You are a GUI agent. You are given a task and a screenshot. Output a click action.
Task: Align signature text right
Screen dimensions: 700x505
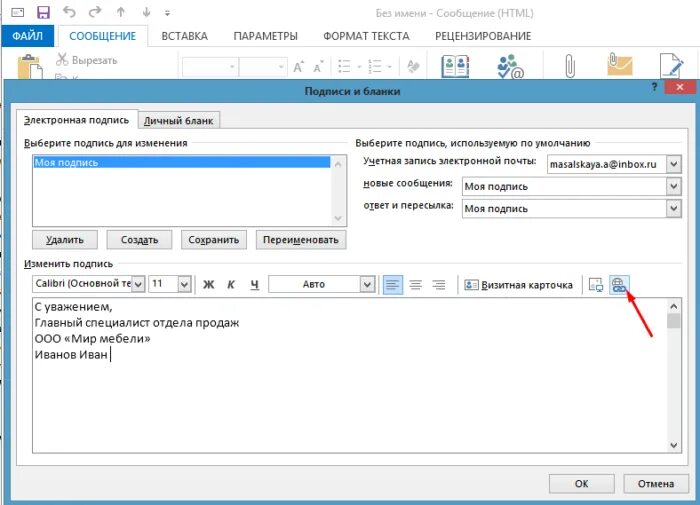tap(439, 284)
